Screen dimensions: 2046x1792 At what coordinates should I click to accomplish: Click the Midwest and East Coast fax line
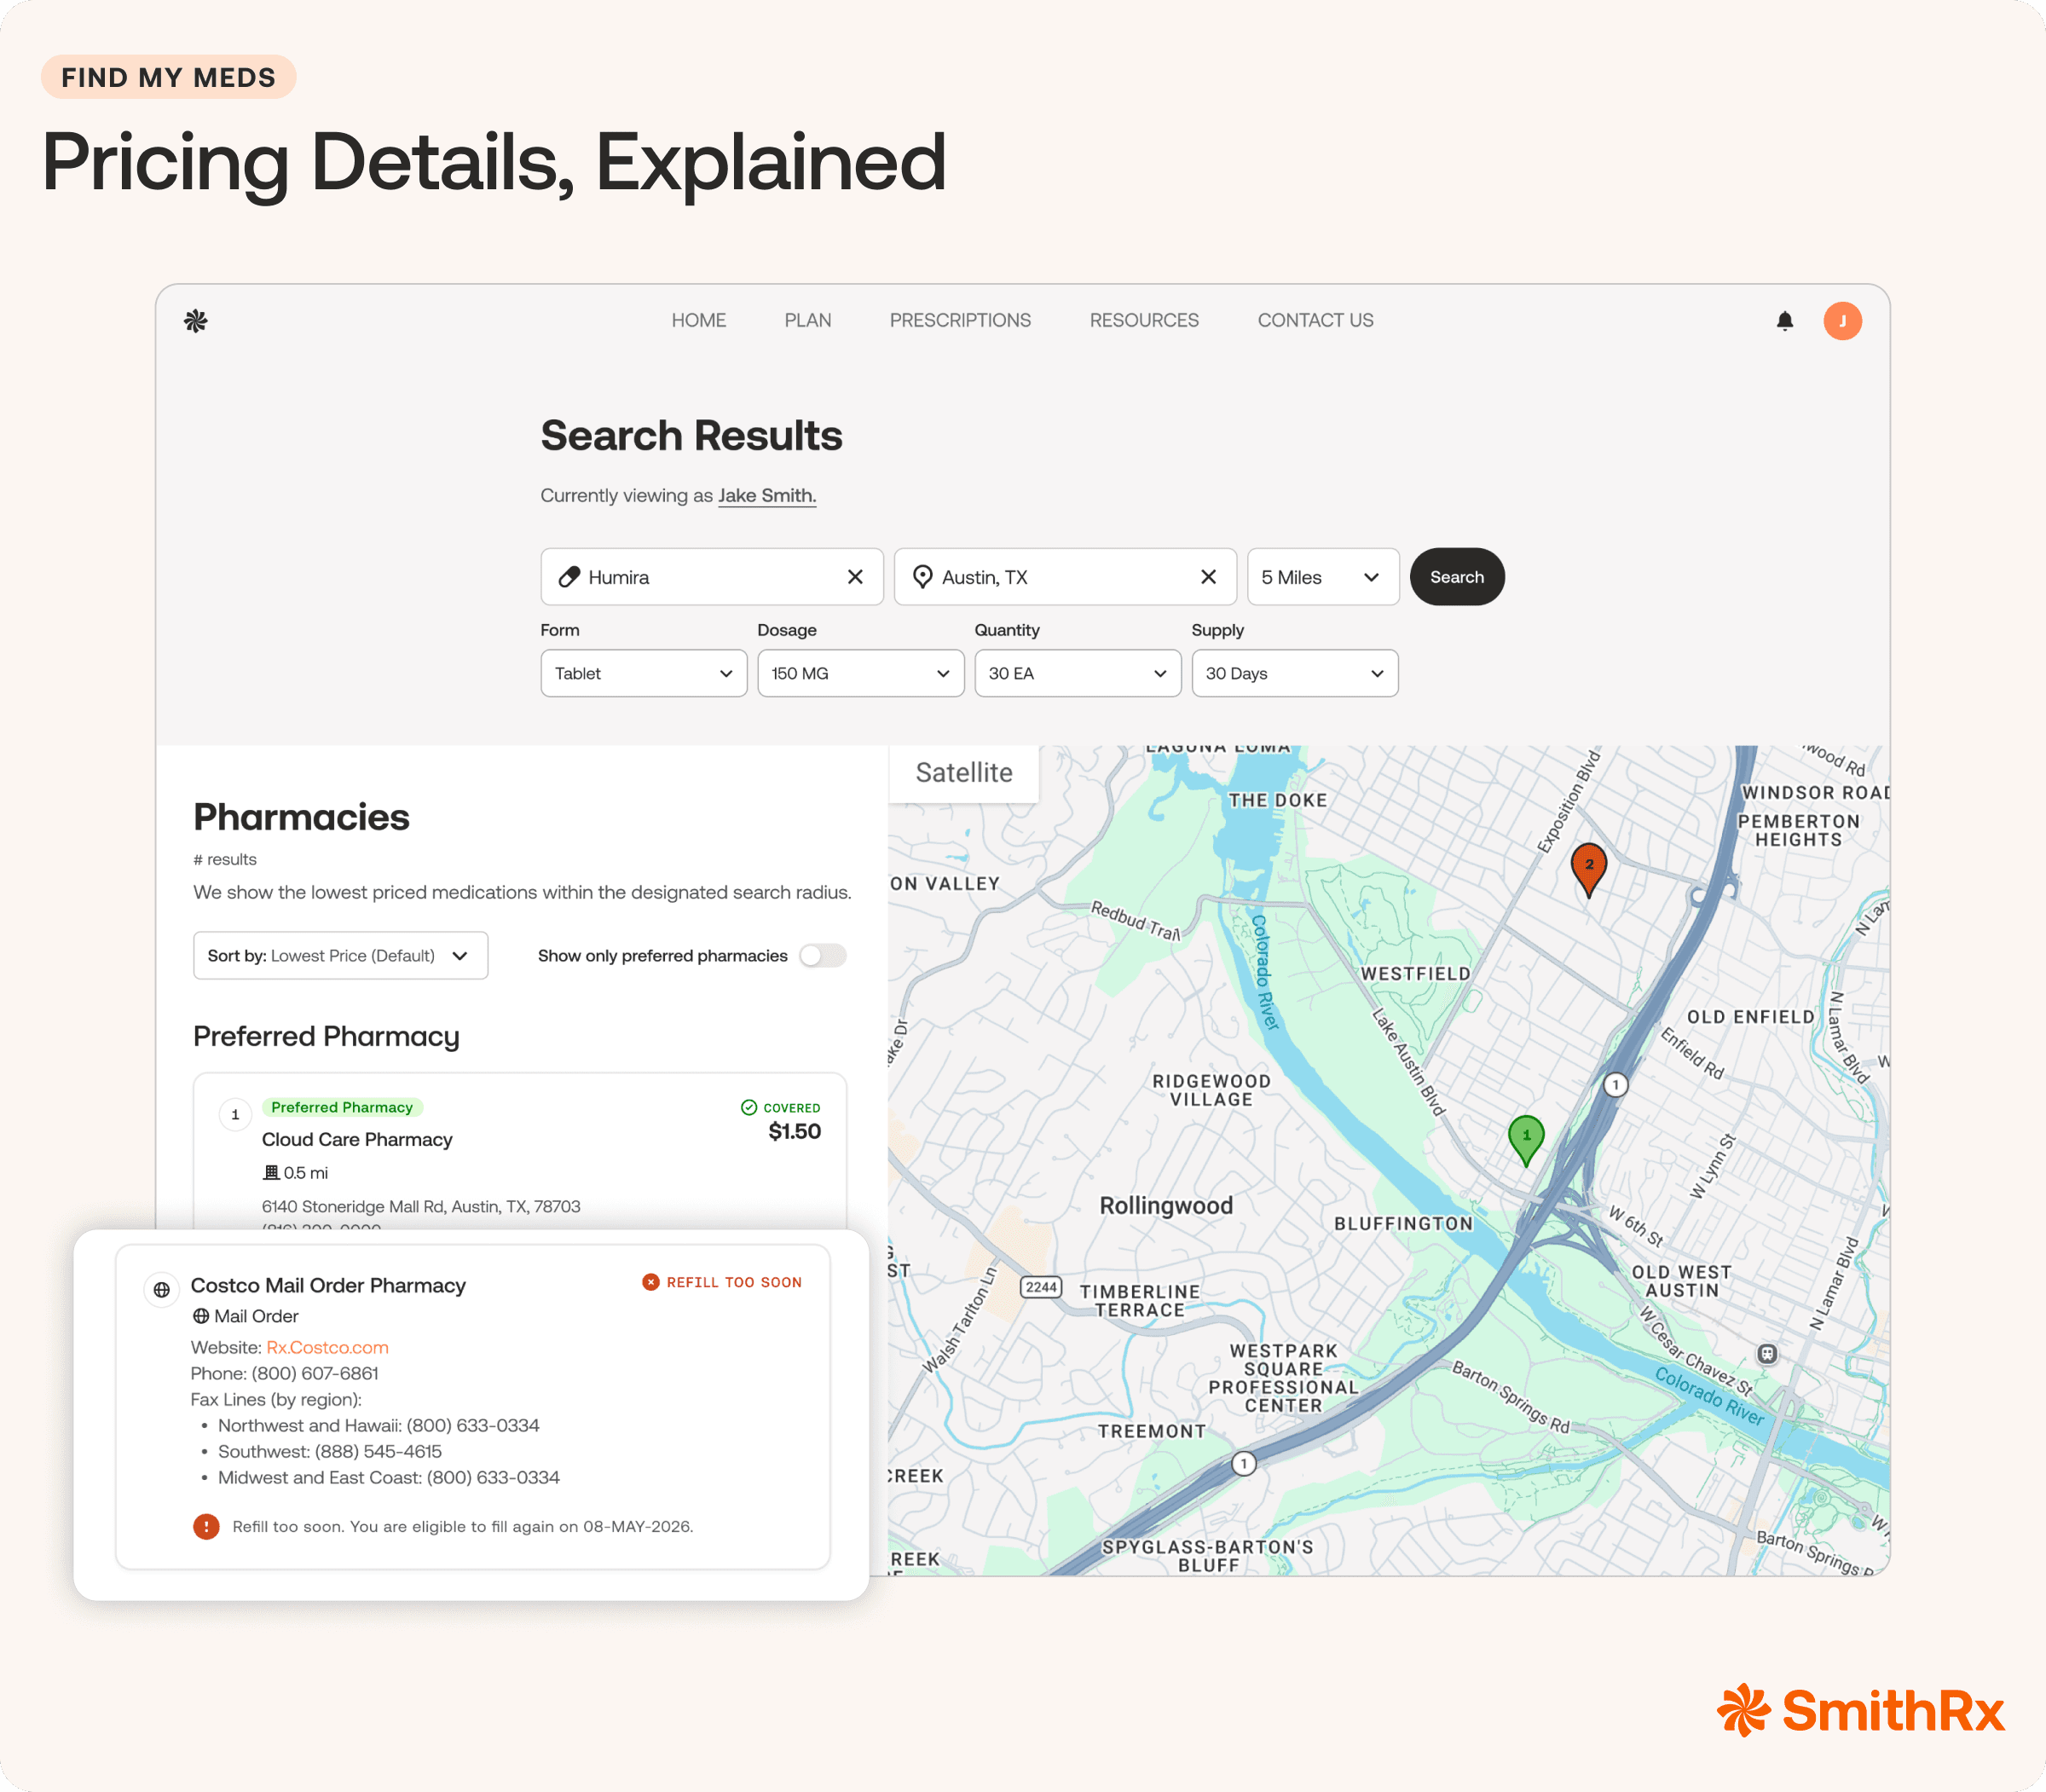(389, 1478)
